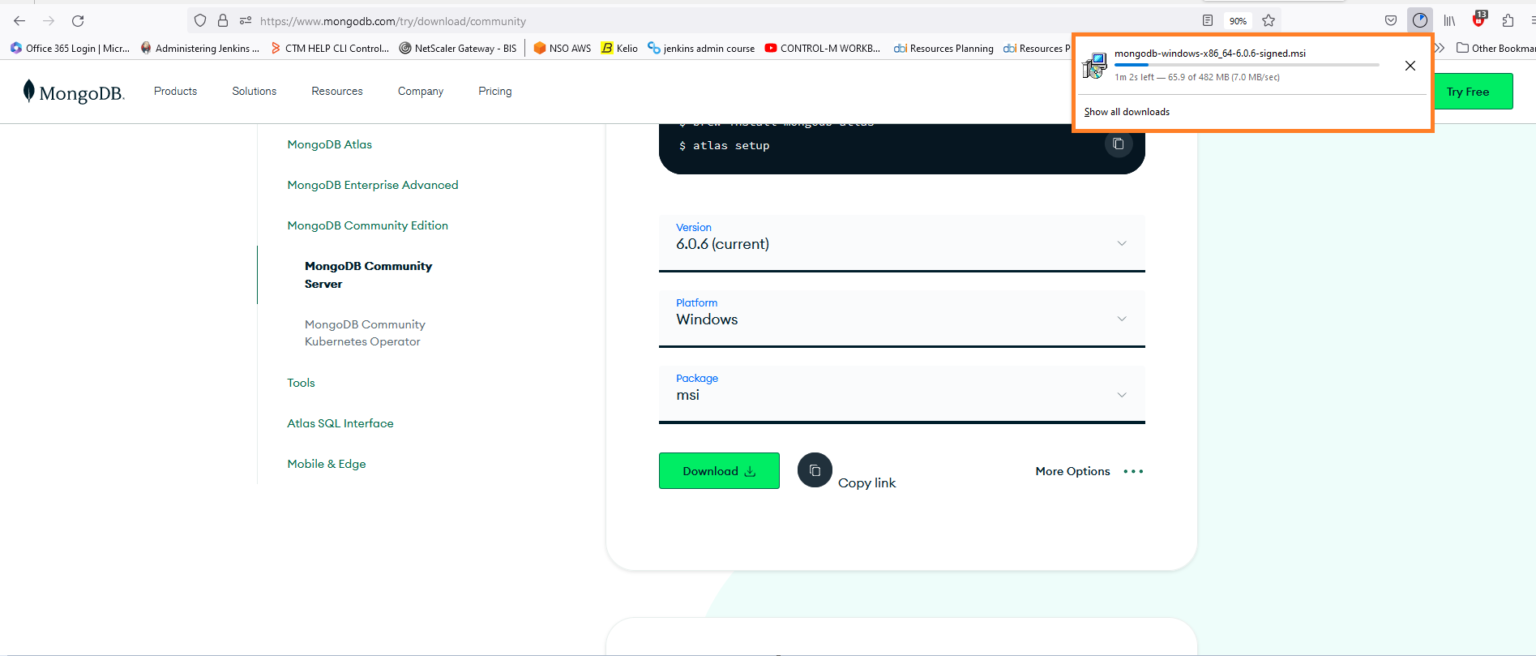The width and height of the screenshot is (1536, 656).
Task: Open the Products menu
Action: point(175,91)
